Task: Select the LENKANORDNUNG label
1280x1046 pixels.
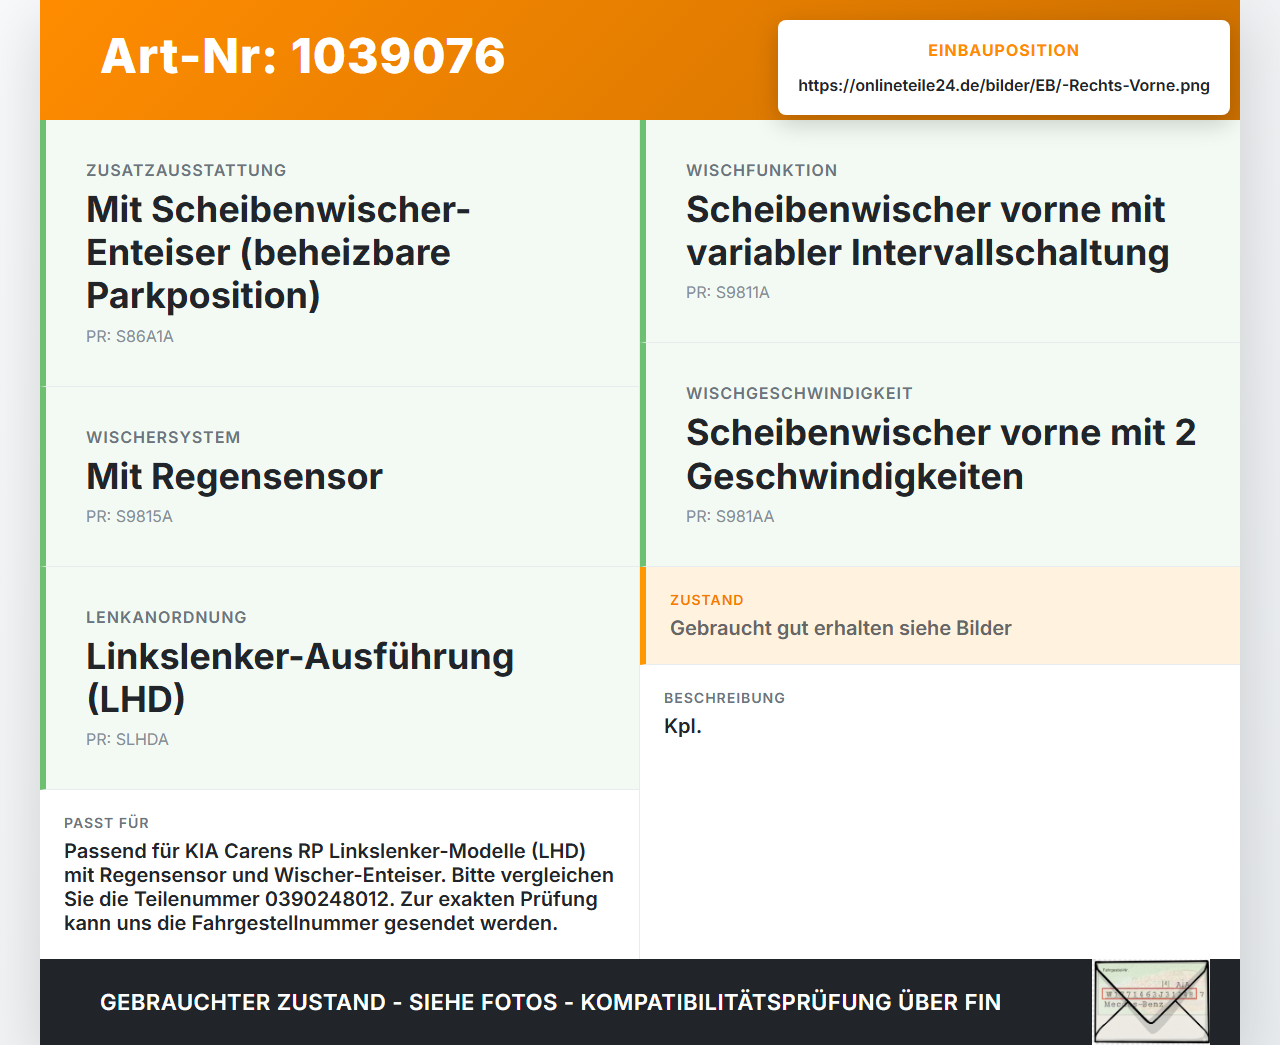Action: pyautogui.click(x=166, y=617)
